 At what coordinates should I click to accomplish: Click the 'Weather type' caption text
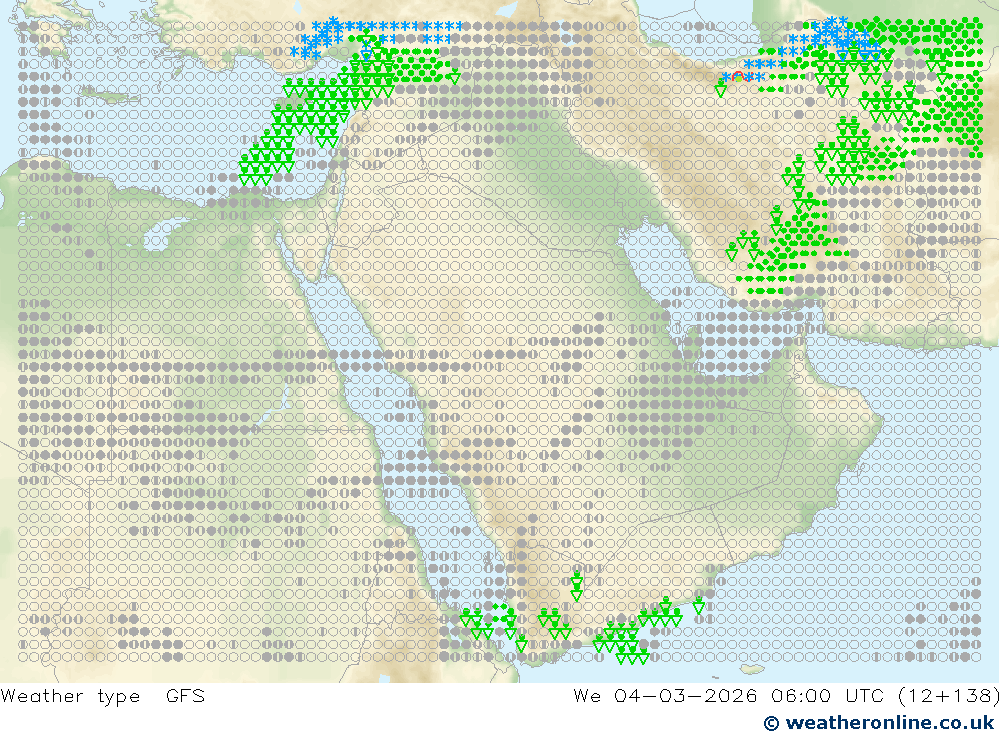point(70,697)
